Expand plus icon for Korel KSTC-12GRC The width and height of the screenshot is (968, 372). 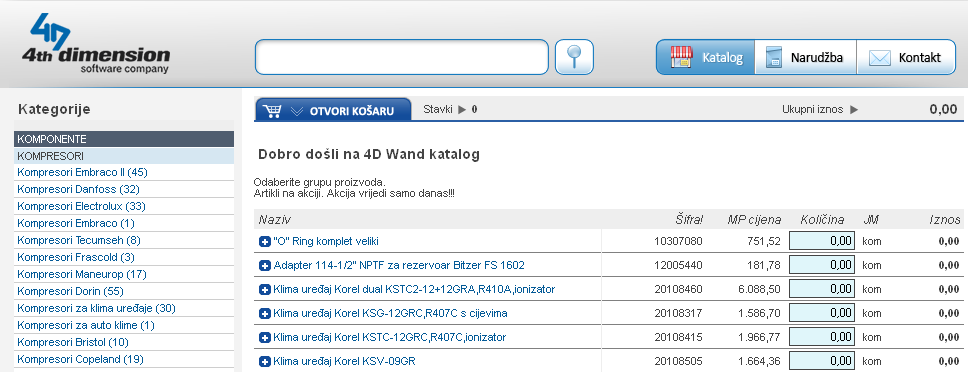tap(264, 337)
